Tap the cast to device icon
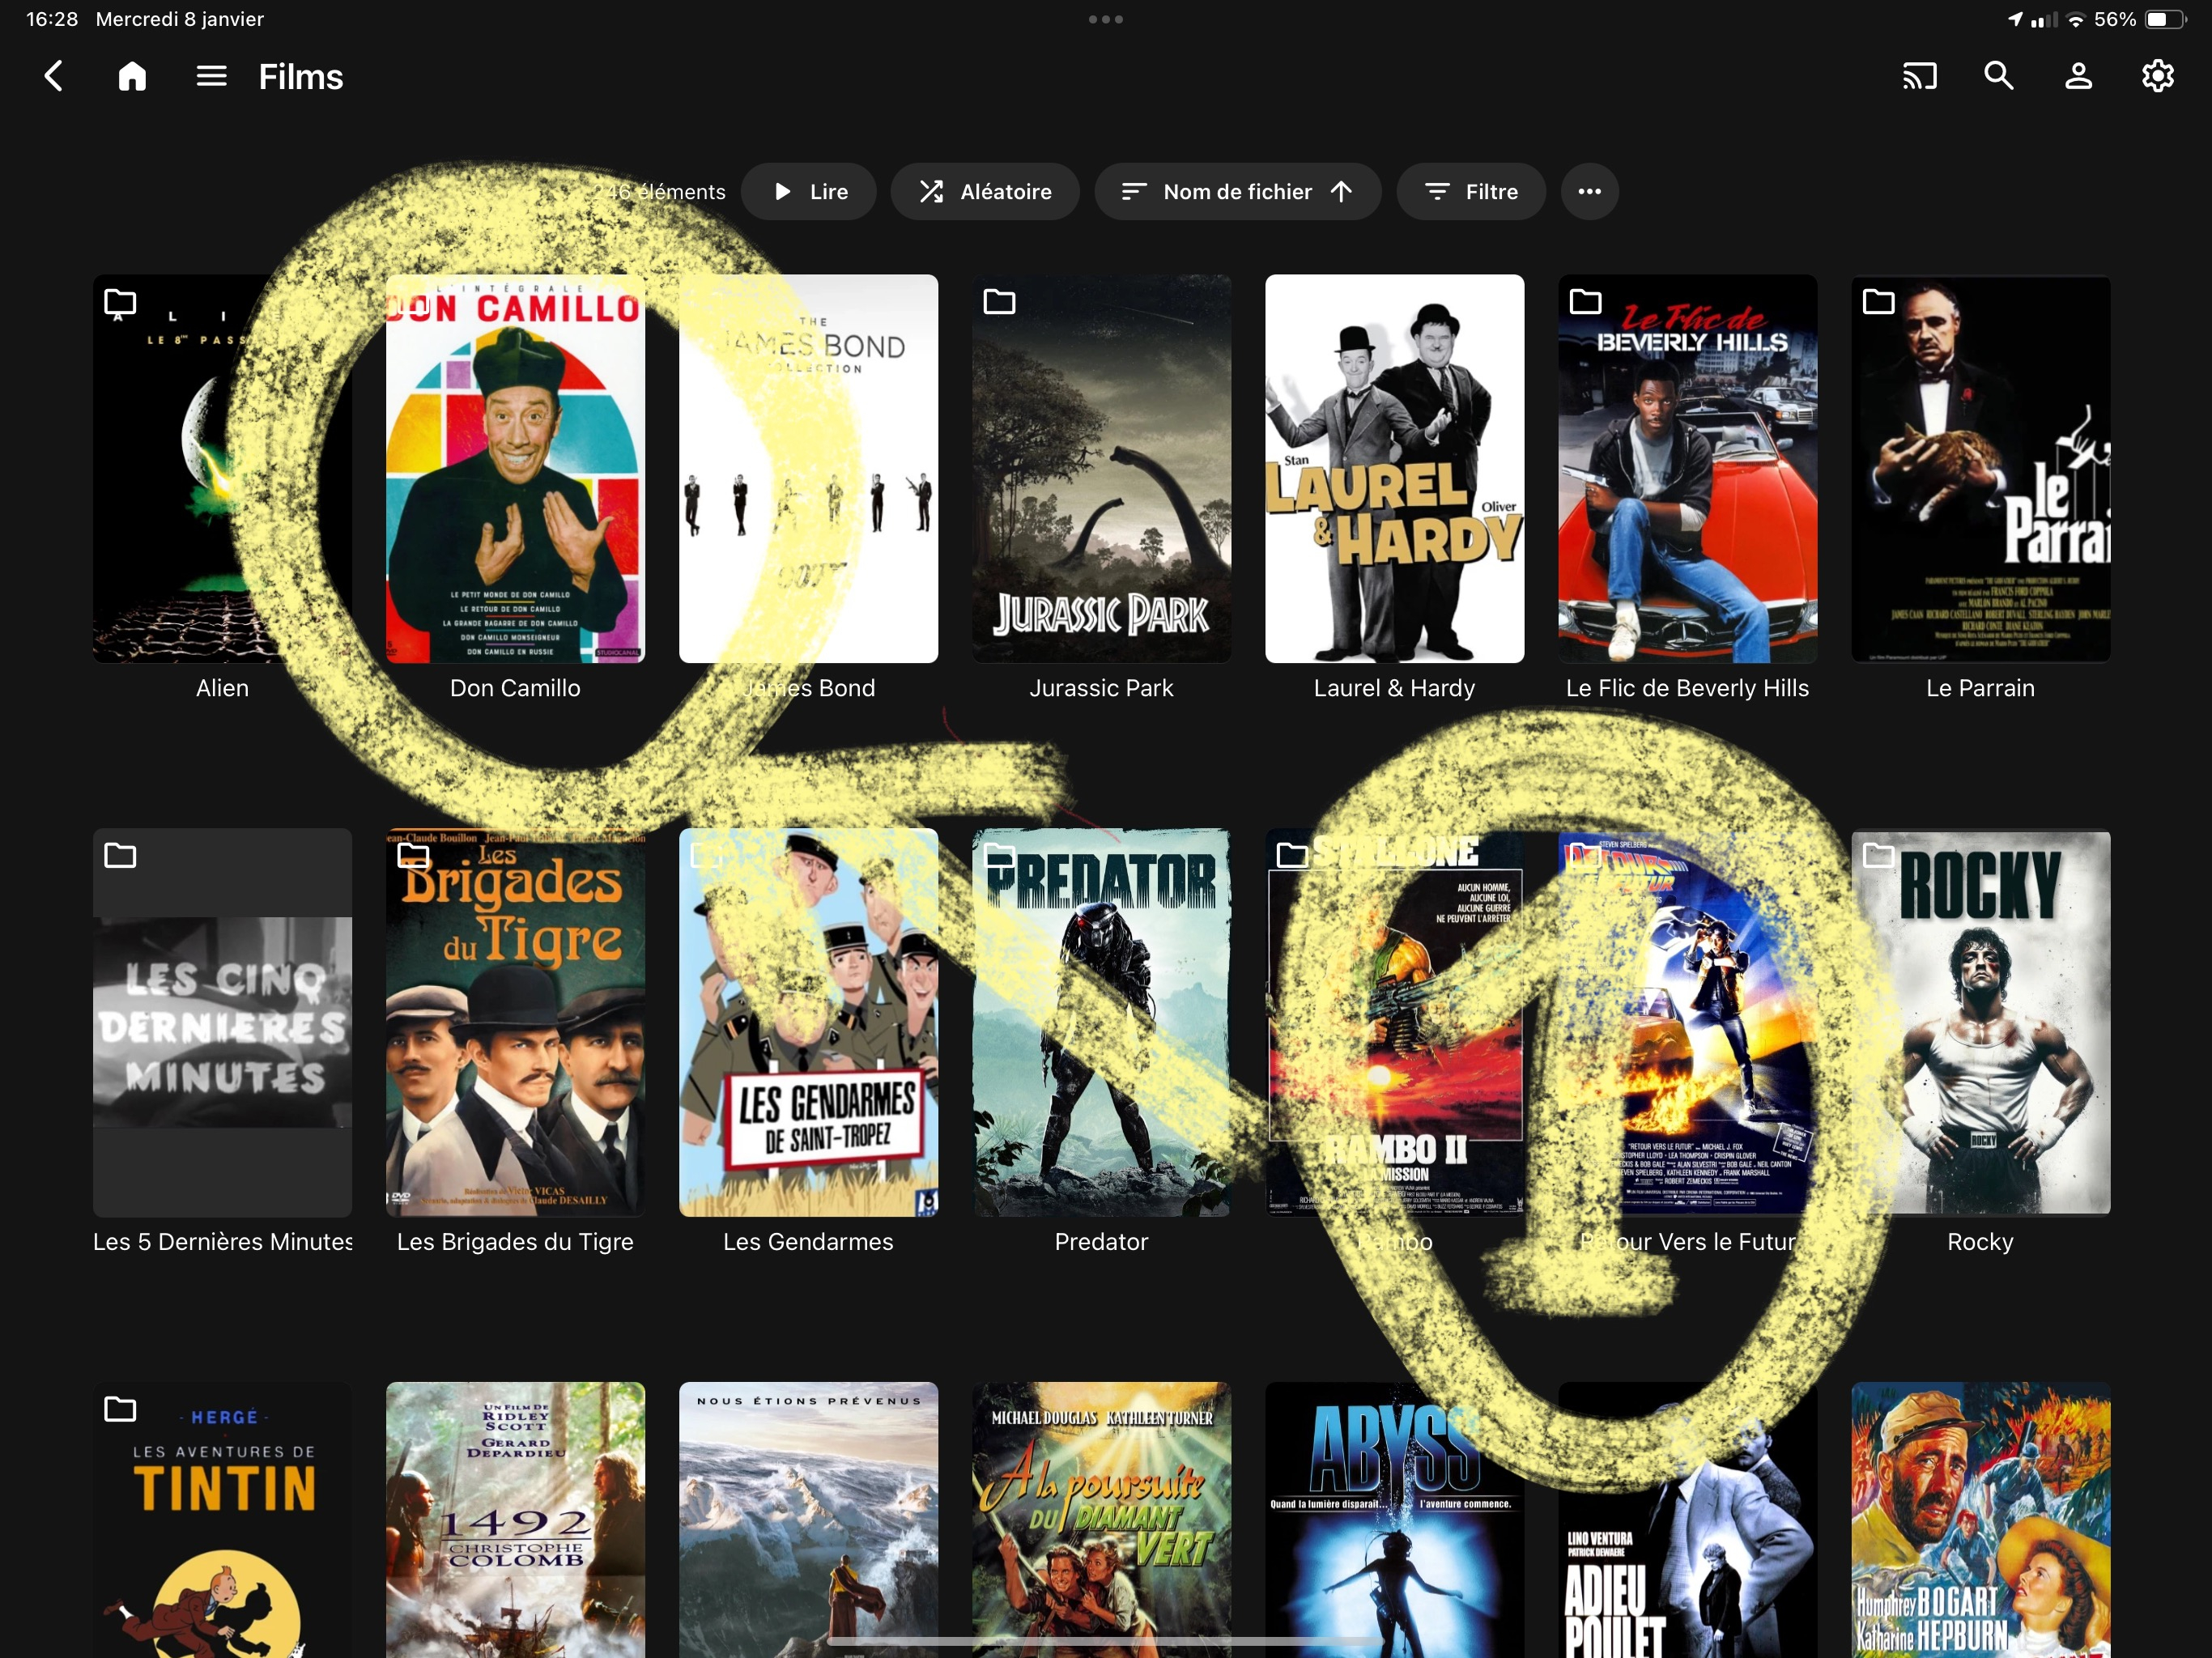The width and height of the screenshot is (2212, 1658). click(1919, 76)
